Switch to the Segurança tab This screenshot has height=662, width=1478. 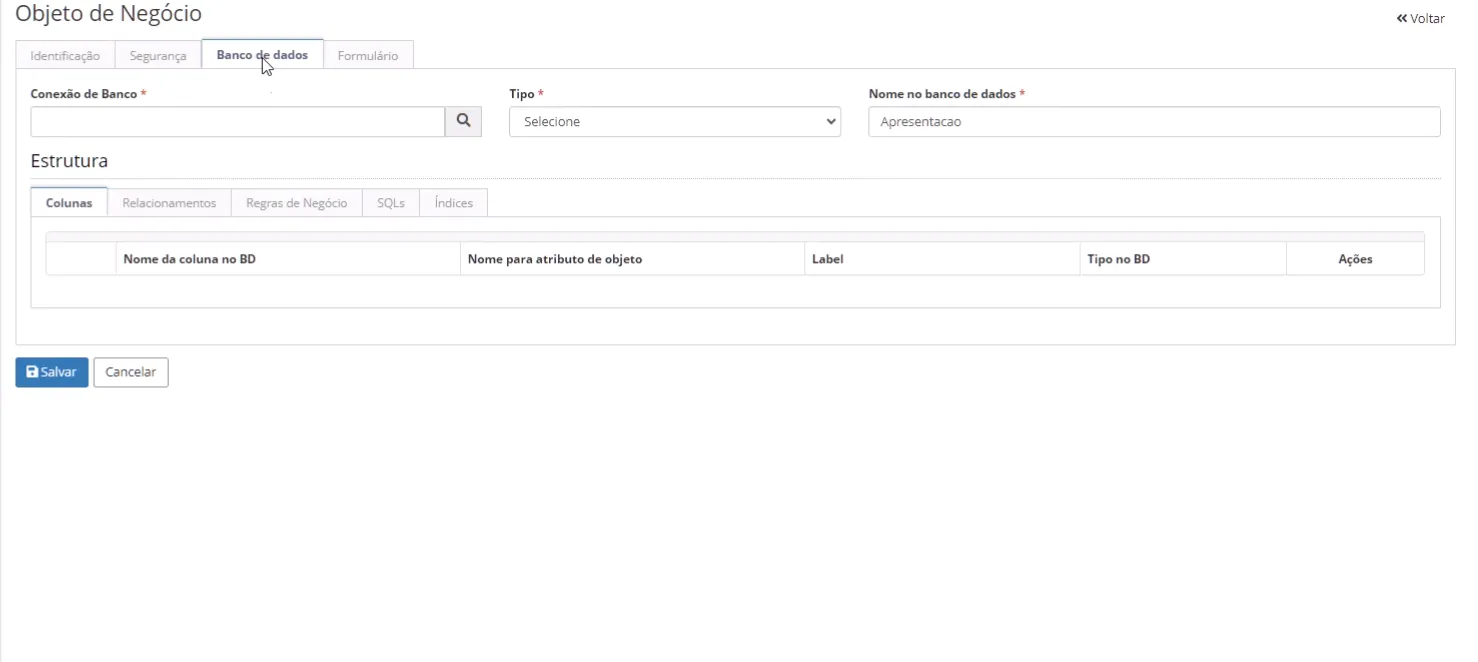tap(158, 56)
